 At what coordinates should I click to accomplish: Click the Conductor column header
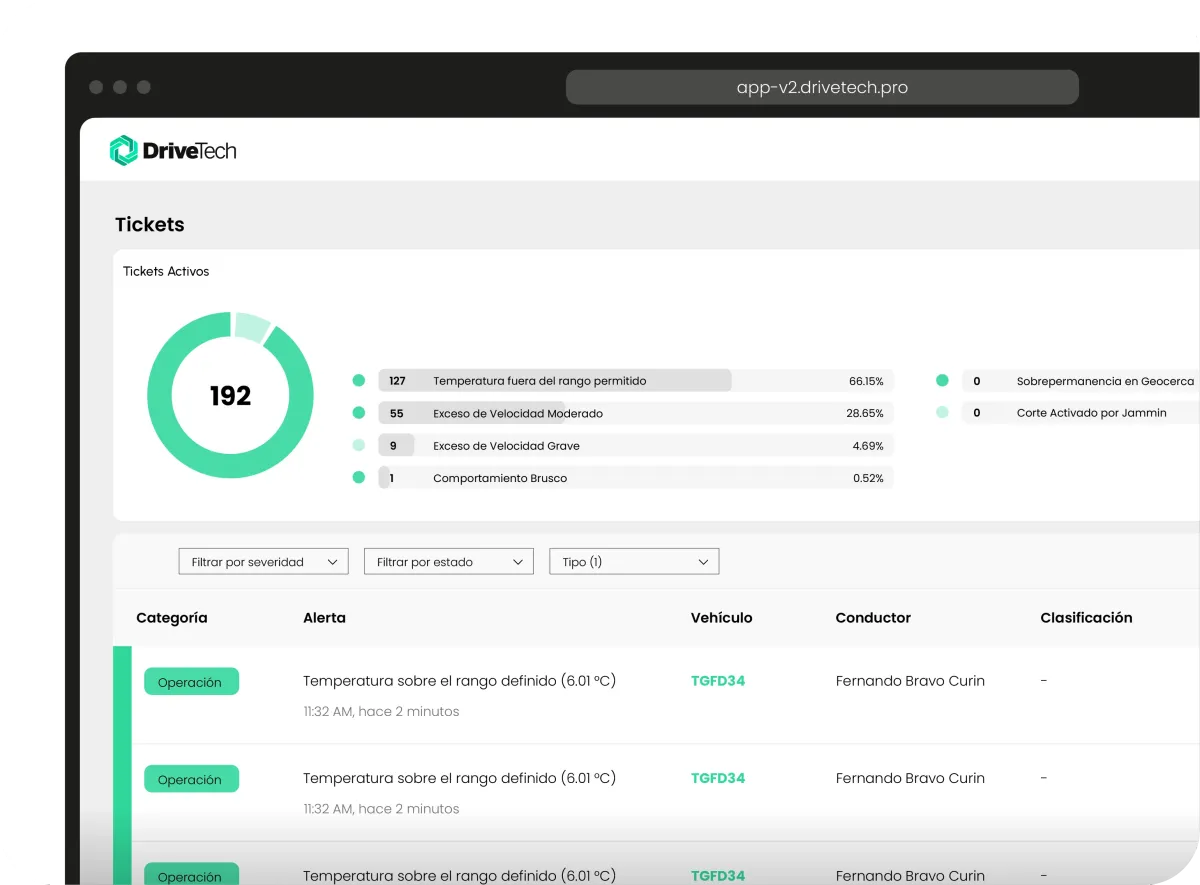coord(873,618)
